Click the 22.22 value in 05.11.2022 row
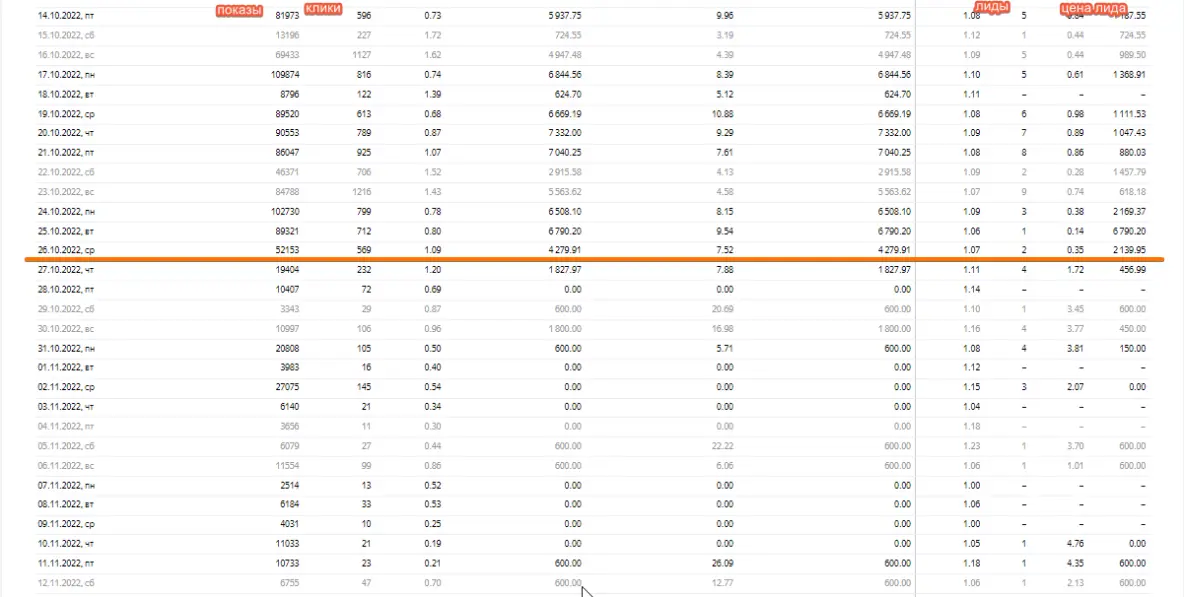 pyautogui.click(x=721, y=446)
